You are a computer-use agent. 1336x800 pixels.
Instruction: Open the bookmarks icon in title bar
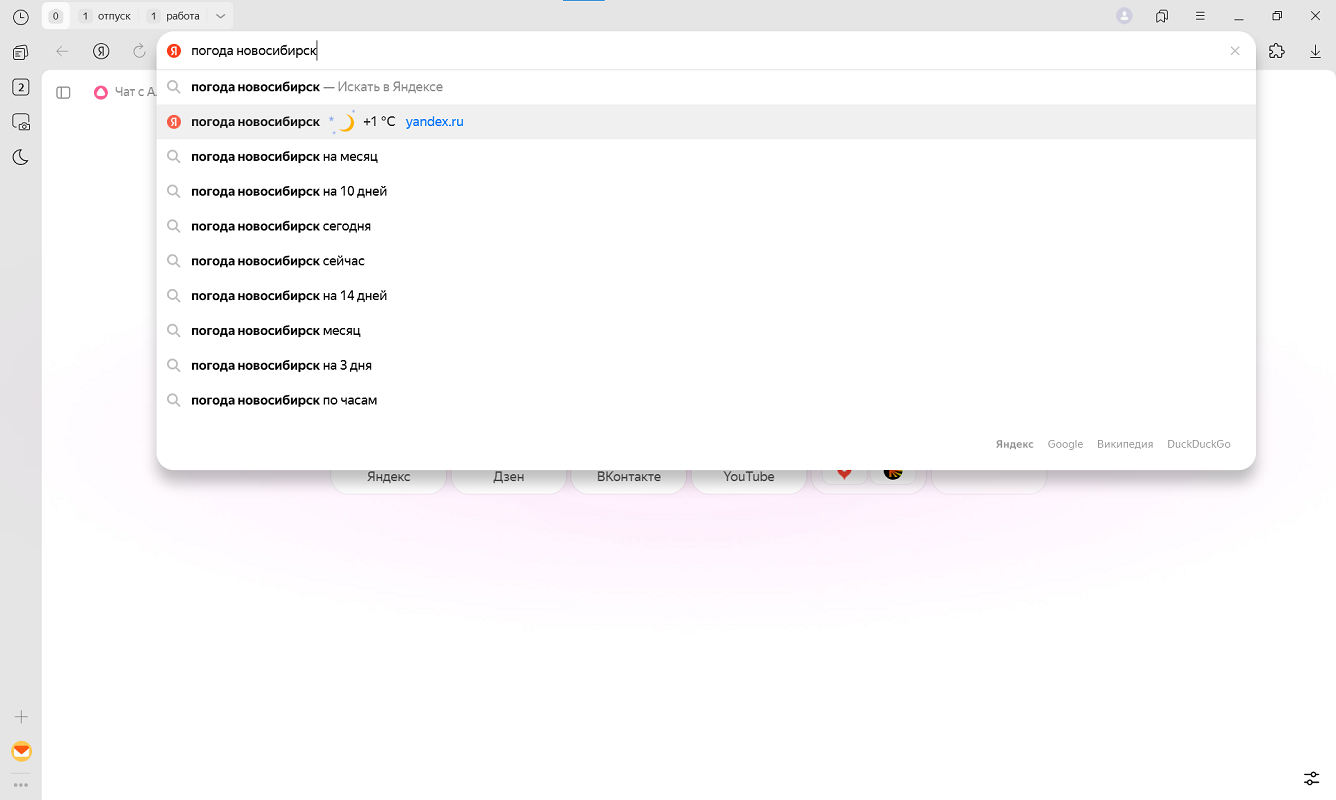[1162, 16]
